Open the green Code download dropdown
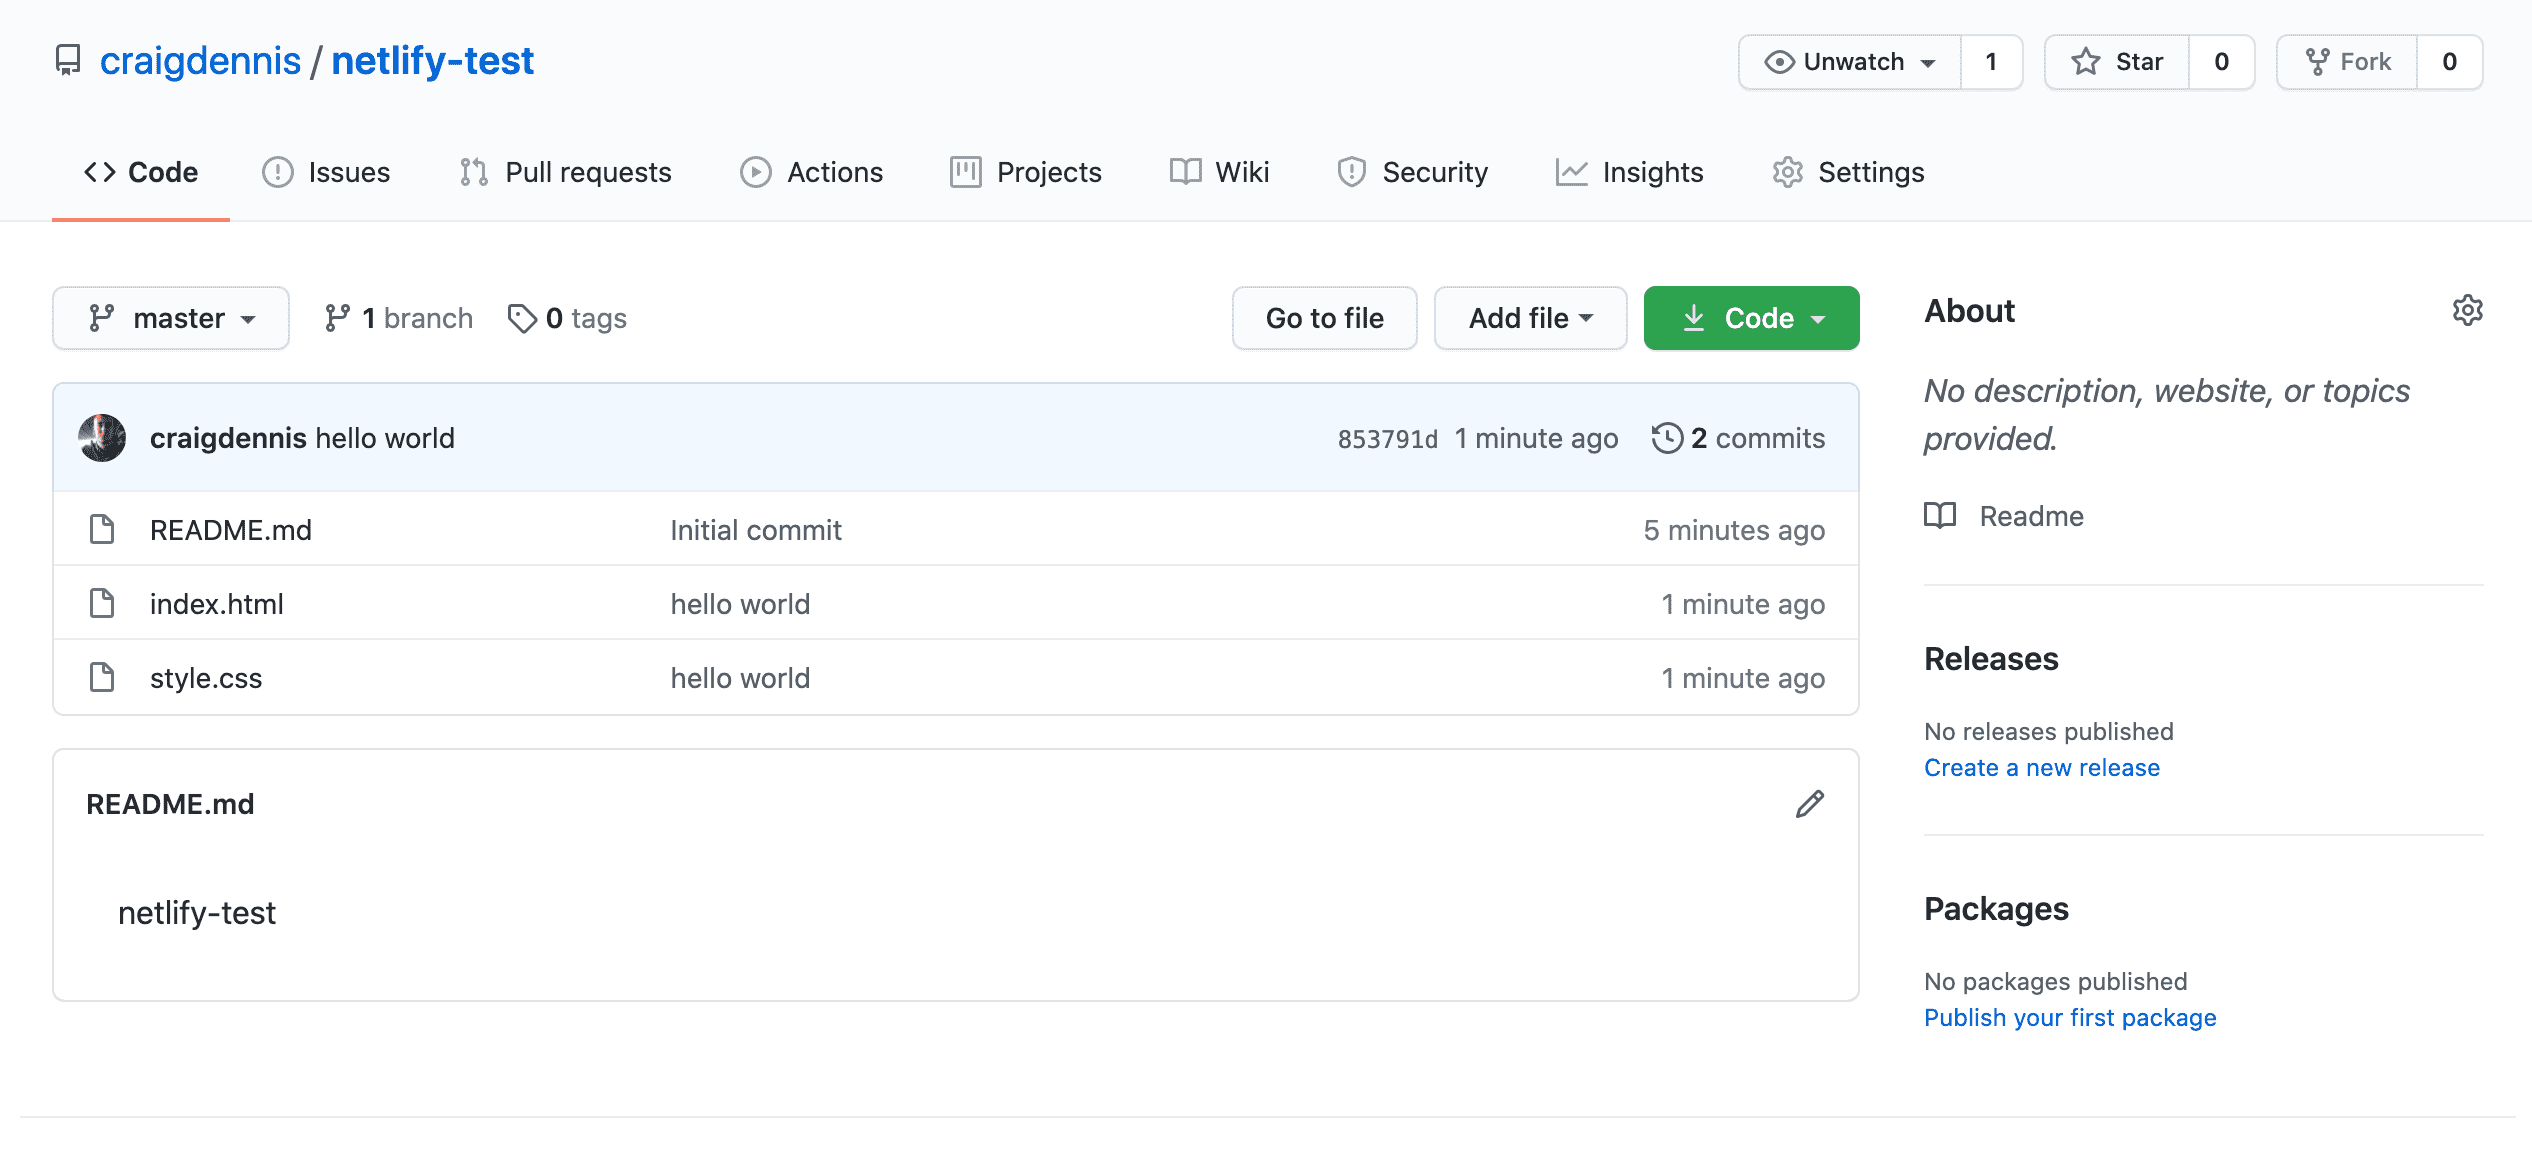2532x1160 pixels. point(1751,318)
